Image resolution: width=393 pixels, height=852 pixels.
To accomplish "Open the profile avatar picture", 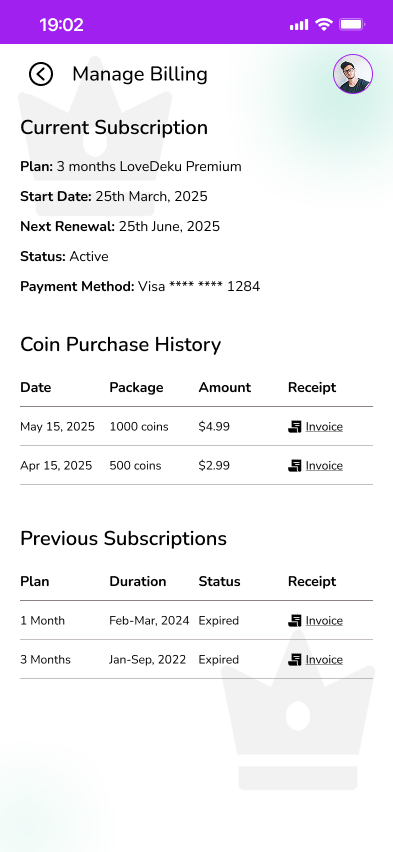I will (x=353, y=74).
